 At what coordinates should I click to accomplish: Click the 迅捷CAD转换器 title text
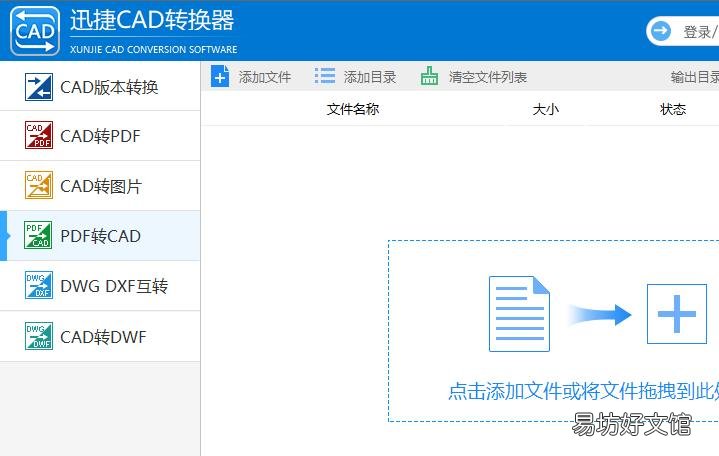152,21
